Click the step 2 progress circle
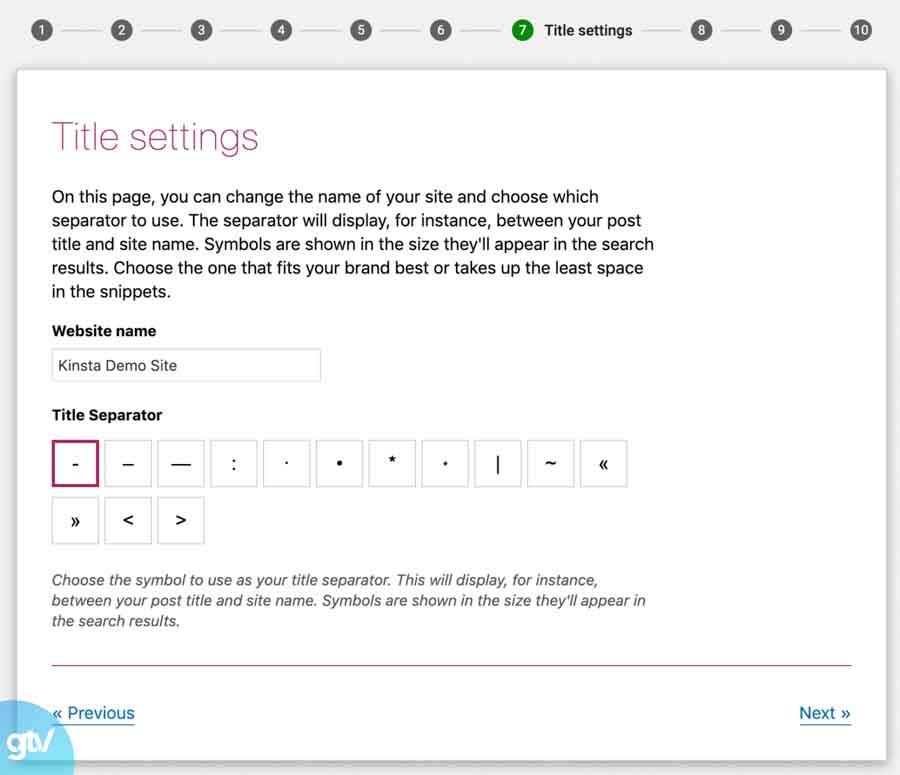This screenshot has width=900, height=775. click(121, 30)
